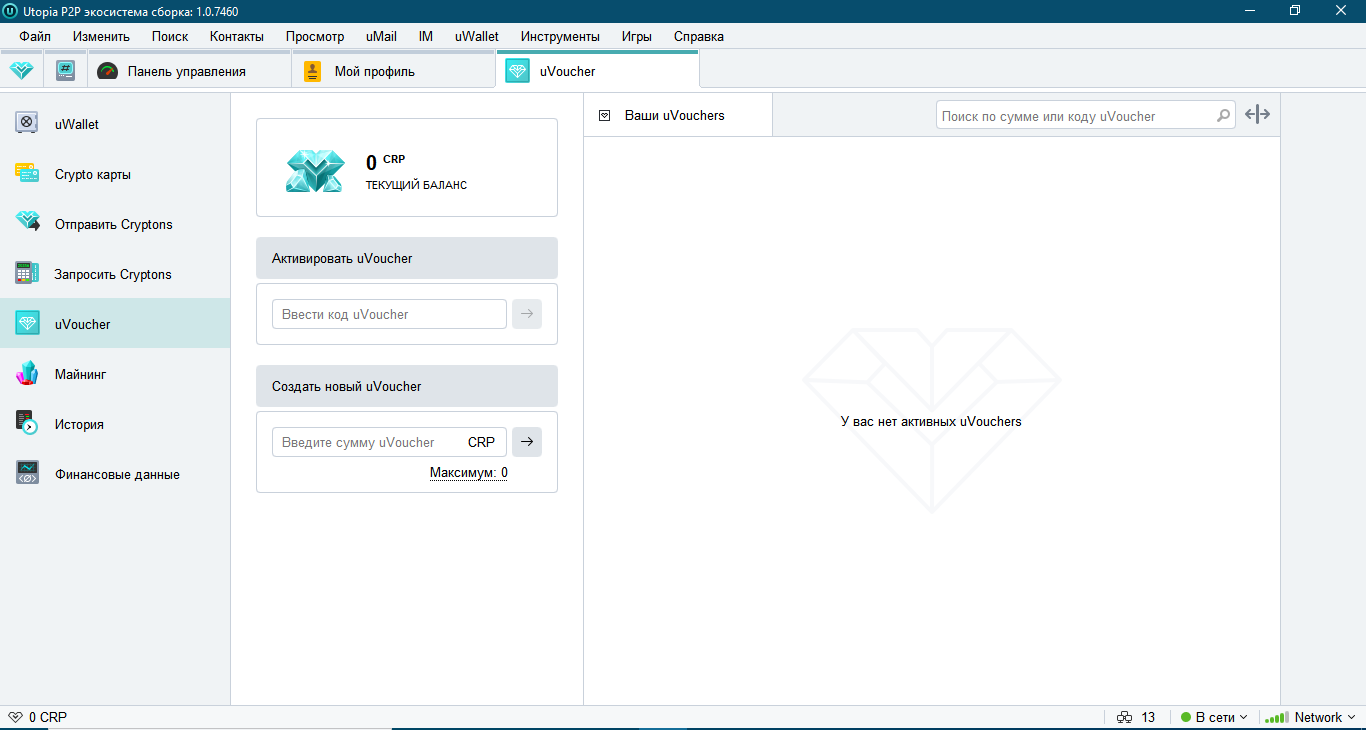
Task: Open the Контакты menu
Action: click(x=237, y=36)
